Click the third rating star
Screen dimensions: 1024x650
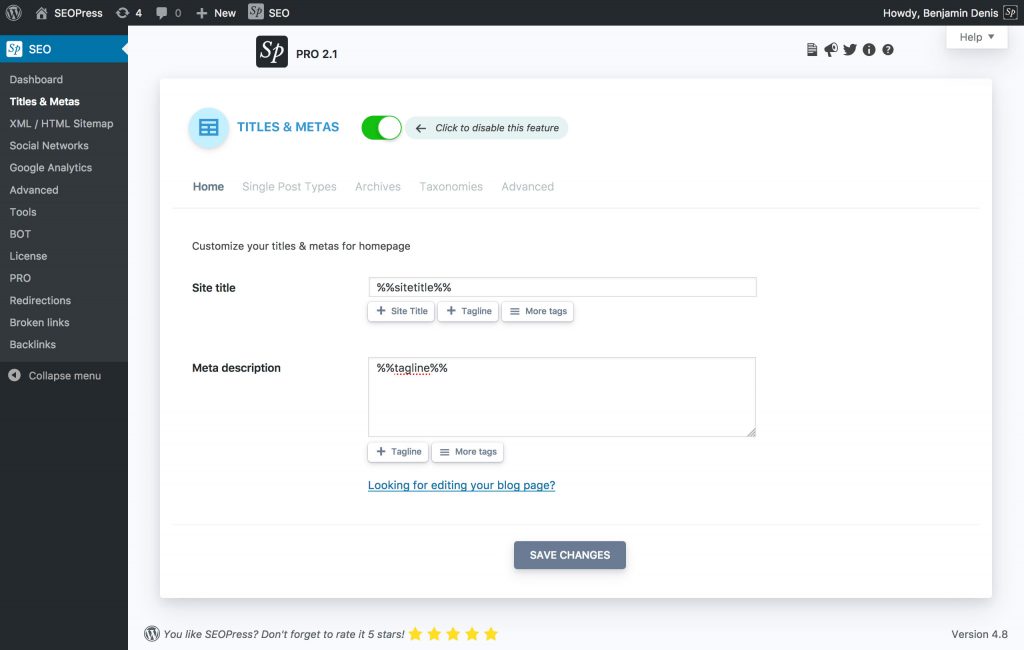(453, 634)
